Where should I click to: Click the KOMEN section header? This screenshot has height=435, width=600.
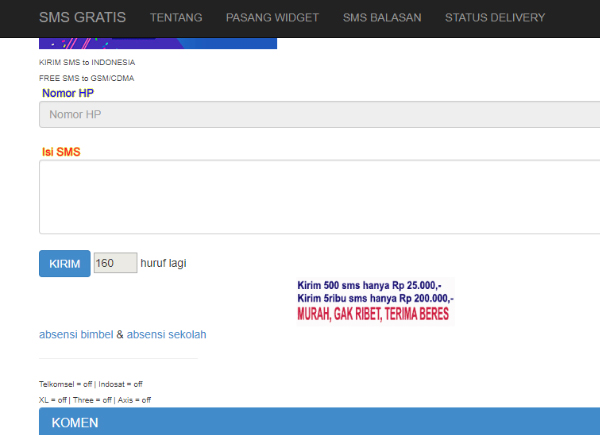tap(320, 421)
